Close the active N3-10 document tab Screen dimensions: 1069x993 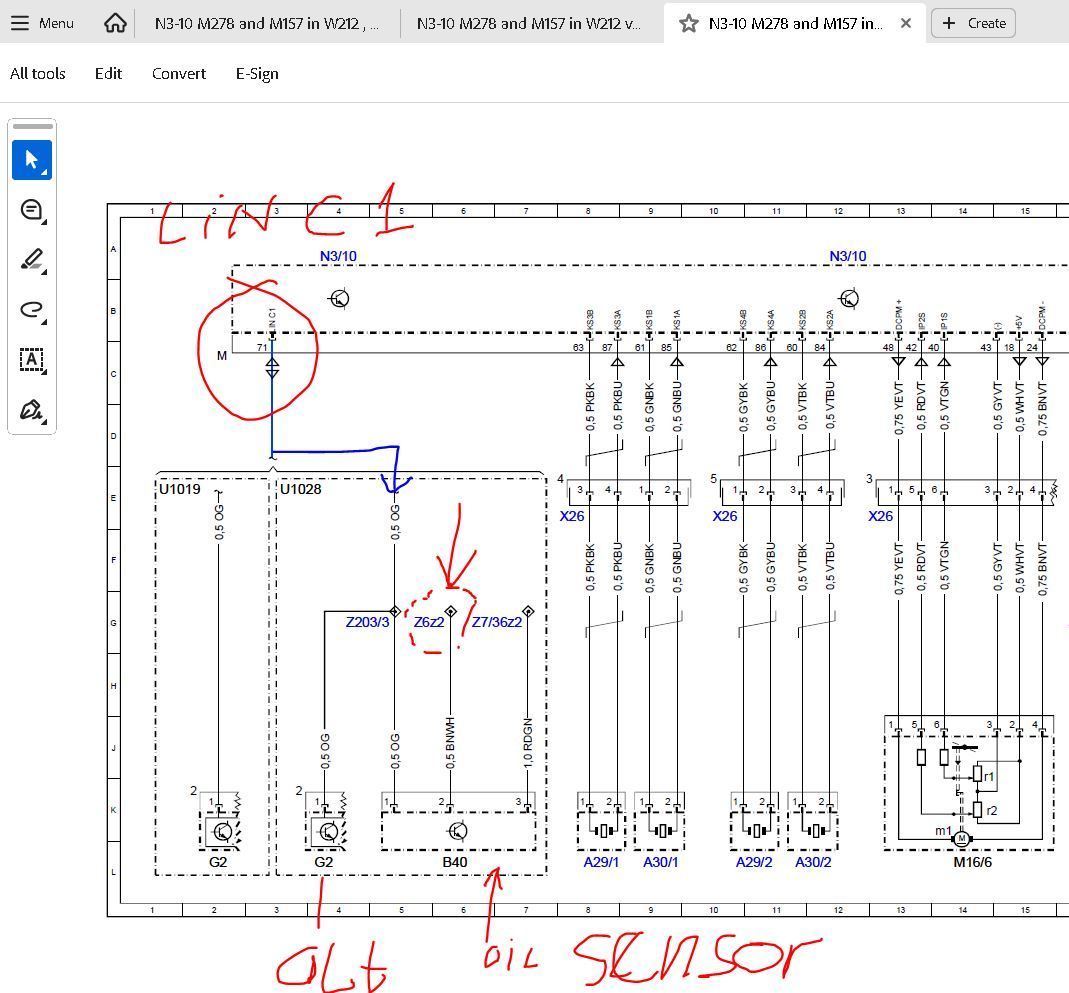[906, 23]
